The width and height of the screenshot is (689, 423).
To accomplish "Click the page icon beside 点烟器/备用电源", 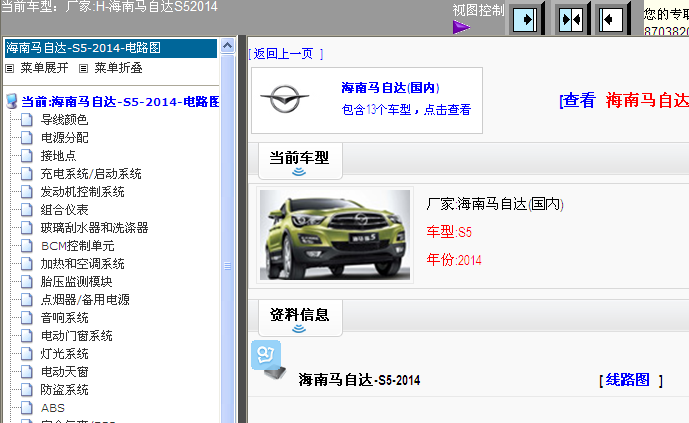I will point(27,300).
